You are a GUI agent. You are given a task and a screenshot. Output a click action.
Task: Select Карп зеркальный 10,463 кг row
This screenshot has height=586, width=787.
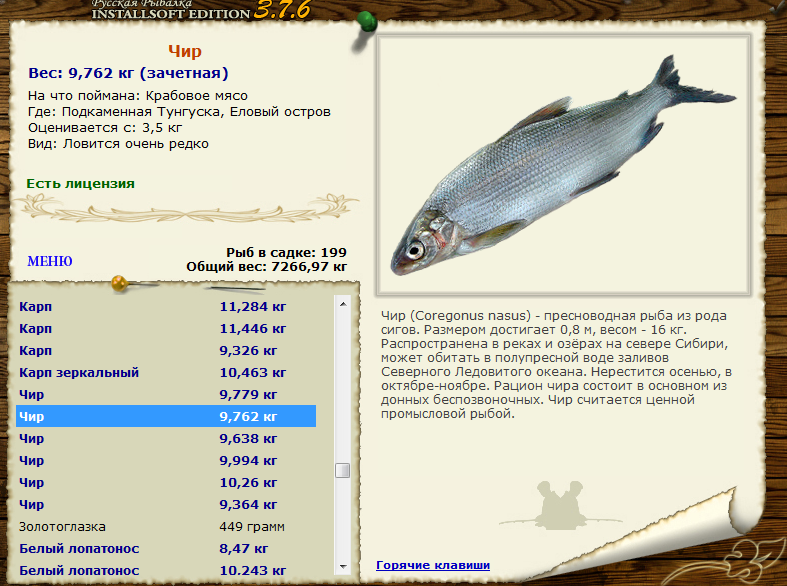(166, 372)
